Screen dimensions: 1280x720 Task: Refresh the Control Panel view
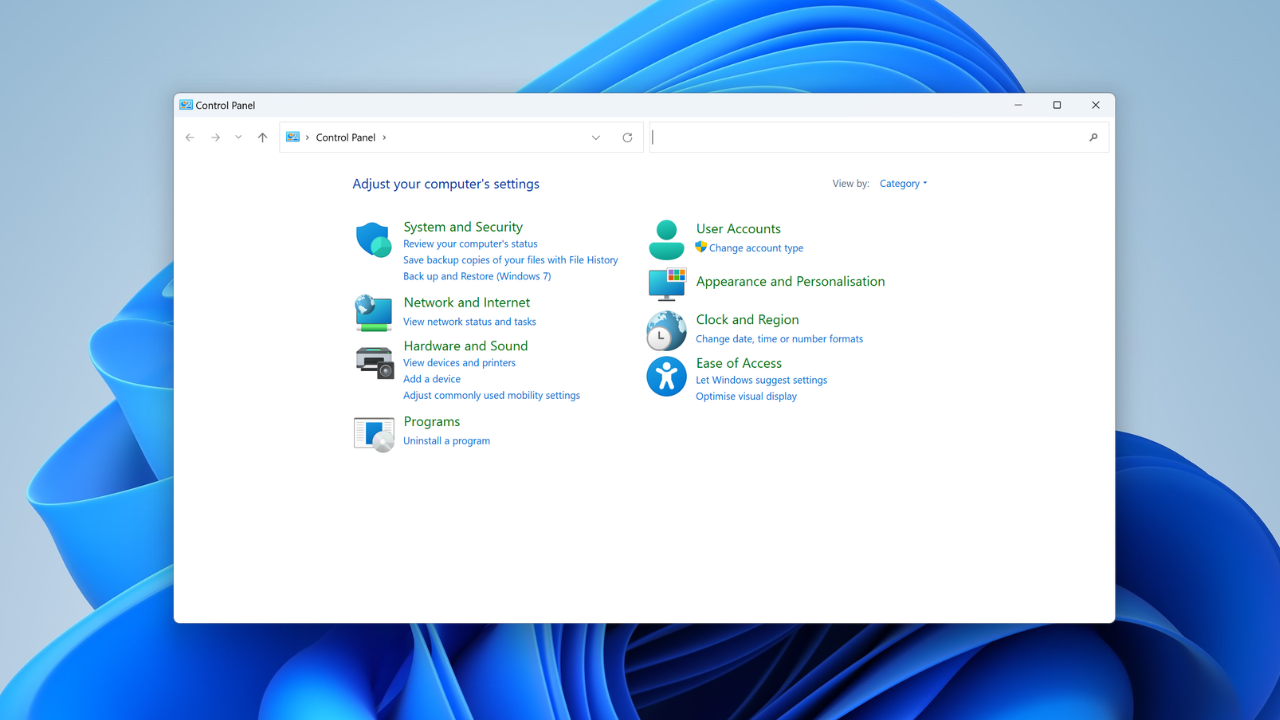point(627,138)
